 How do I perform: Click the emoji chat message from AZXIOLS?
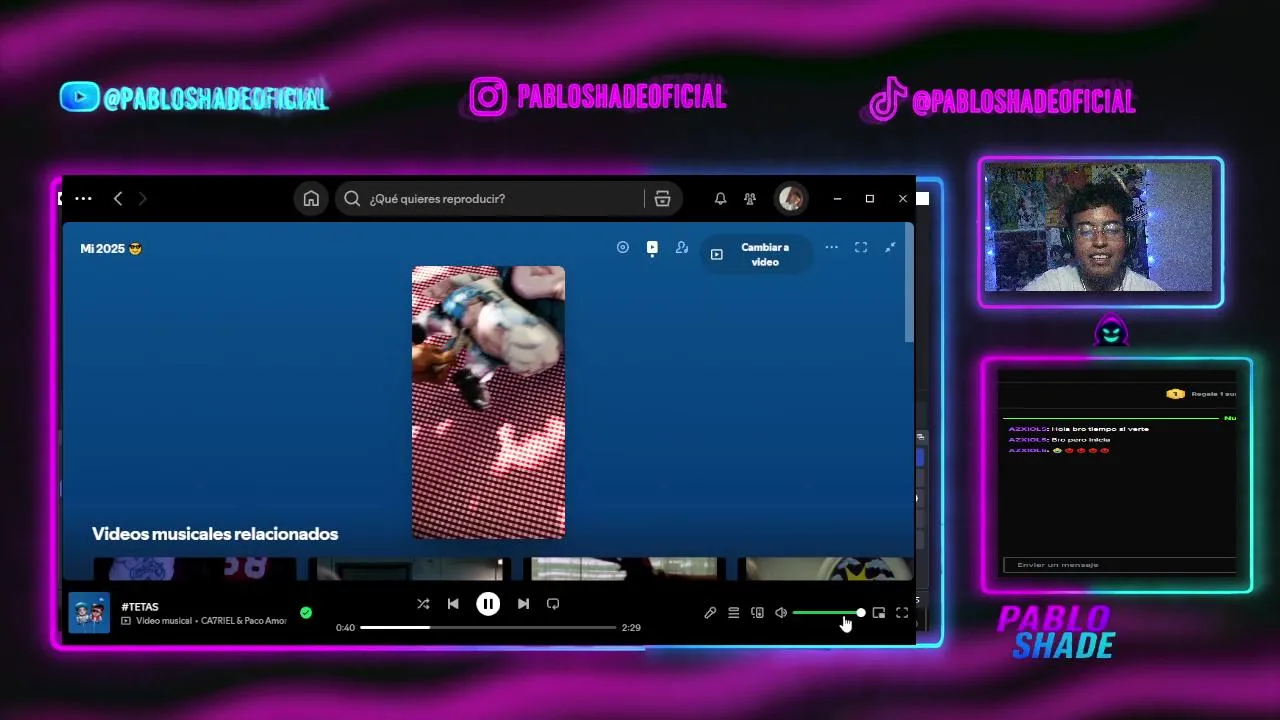point(1059,451)
